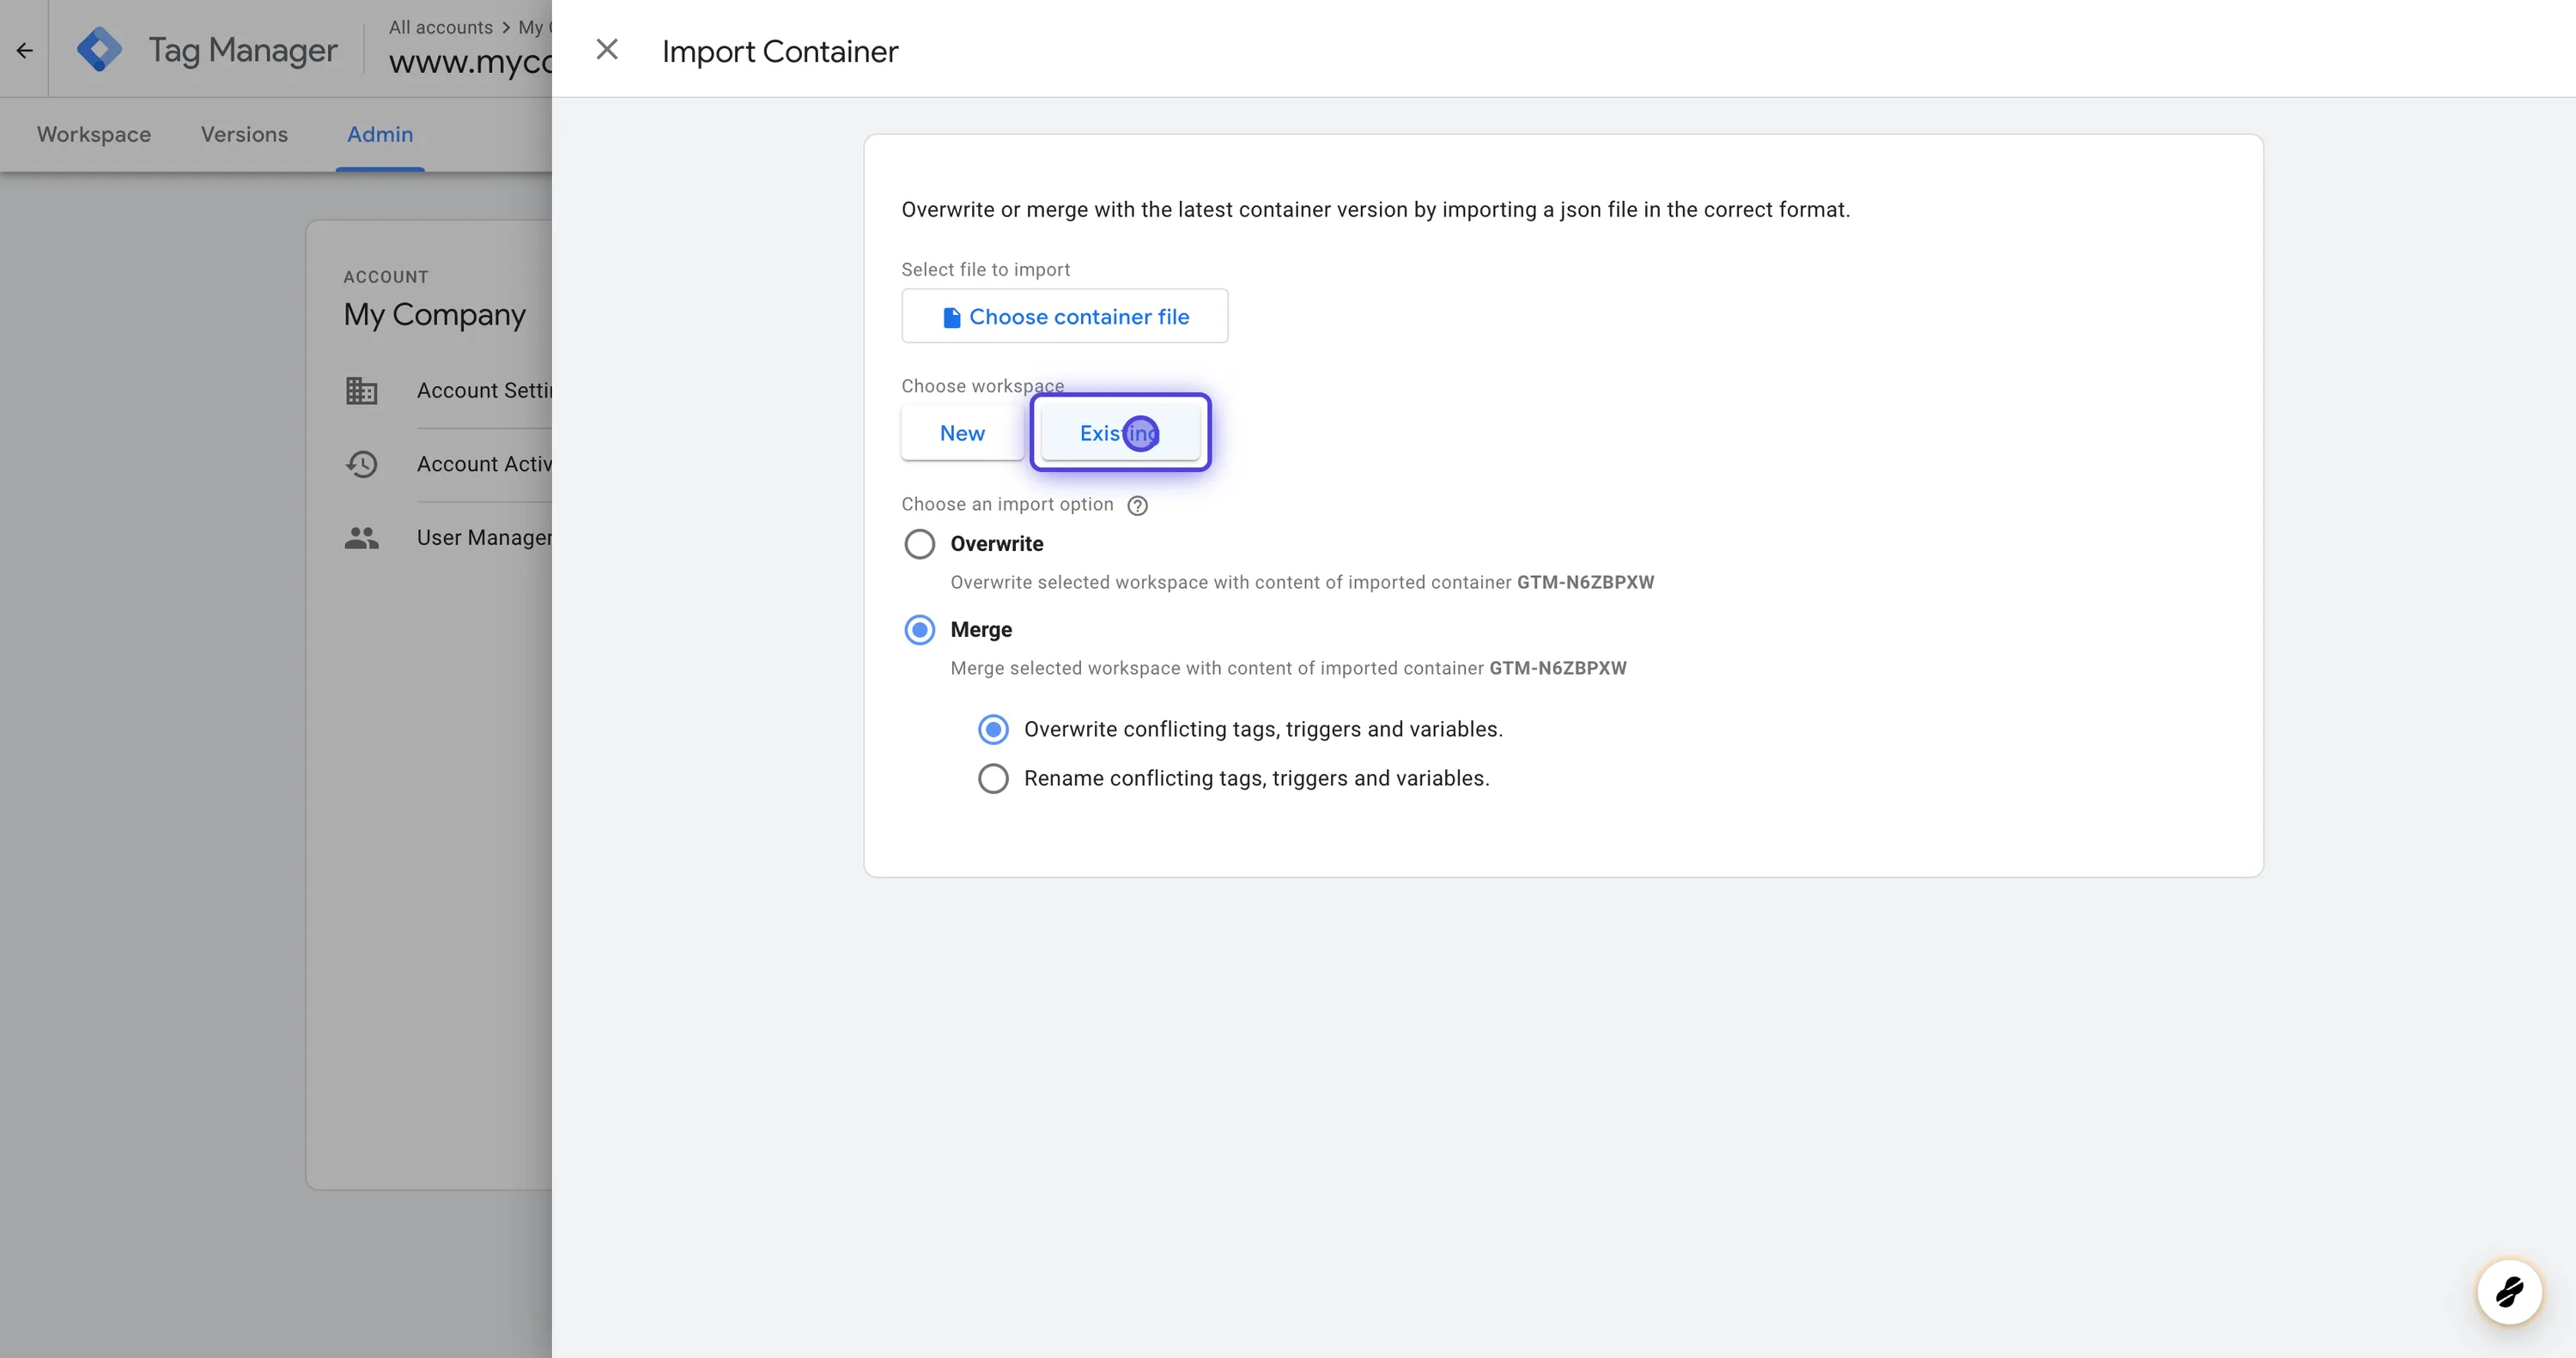
Task: Close the Import Container panel
Action: pyautogui.click(x=607, y=49)
